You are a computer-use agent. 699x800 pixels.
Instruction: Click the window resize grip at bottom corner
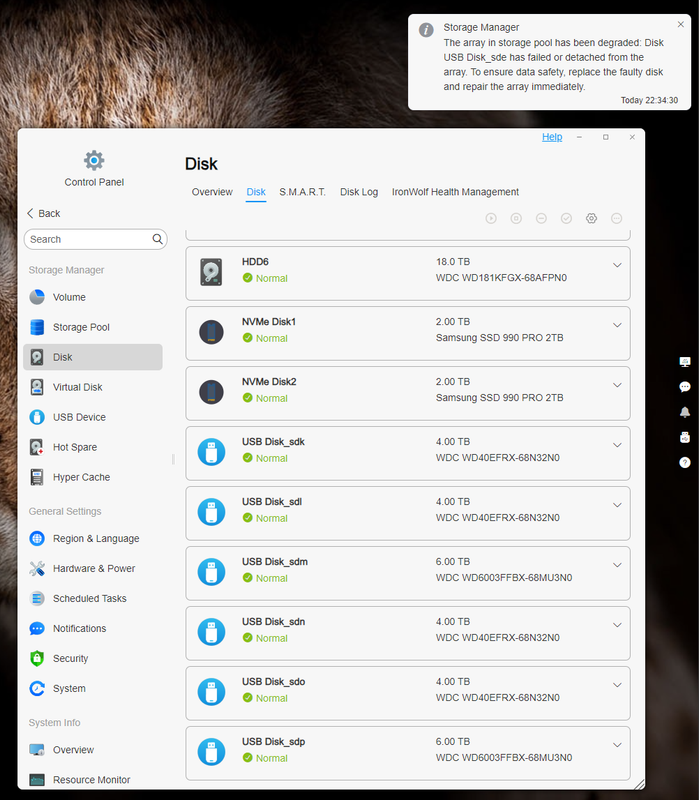638,783
